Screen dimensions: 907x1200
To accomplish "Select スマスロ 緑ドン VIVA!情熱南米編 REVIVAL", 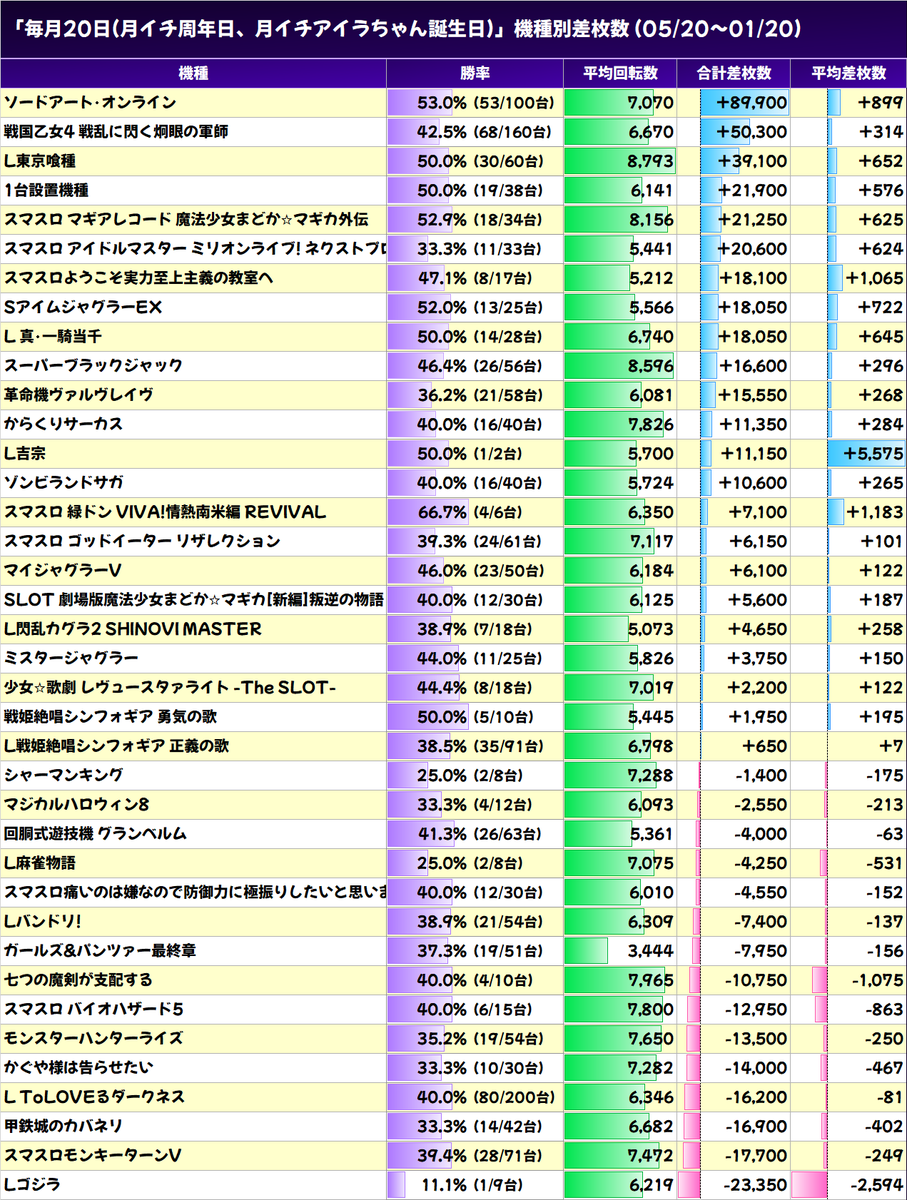I will [165, 512].
